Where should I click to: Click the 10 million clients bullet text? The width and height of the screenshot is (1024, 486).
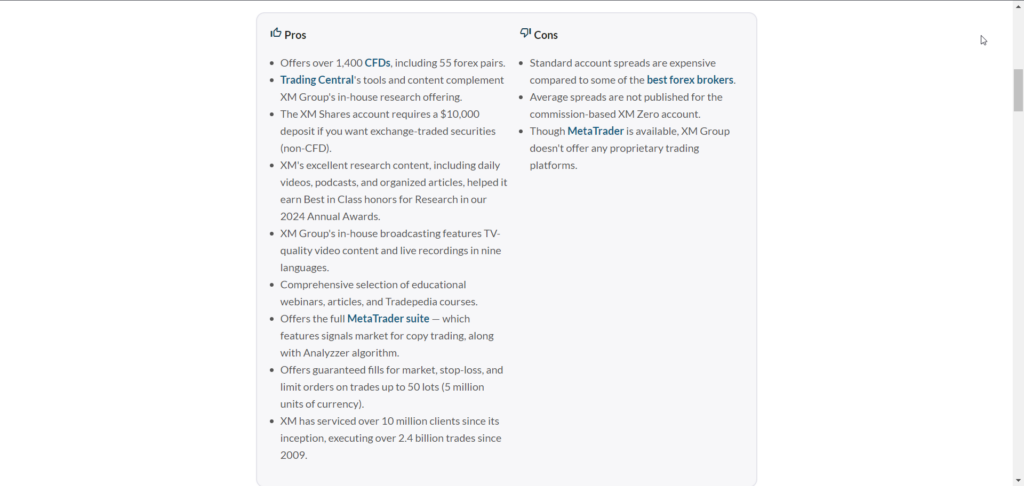click(x=391, y=438)
